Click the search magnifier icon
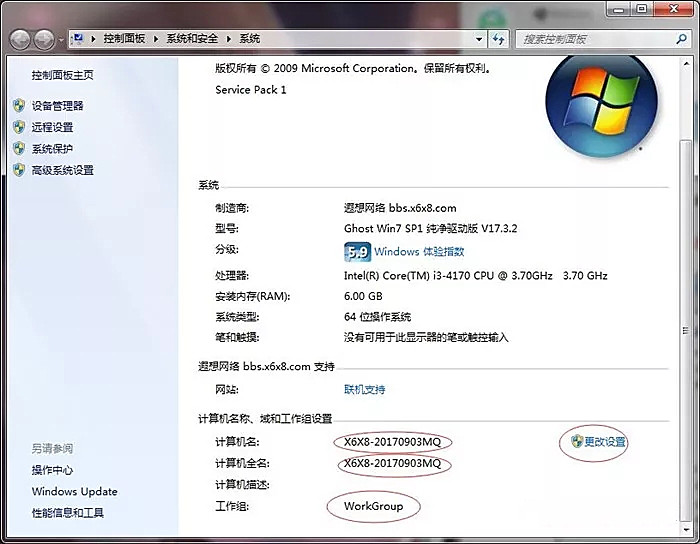The height and width of the screenshot is (544, 700). click(681, 39)
